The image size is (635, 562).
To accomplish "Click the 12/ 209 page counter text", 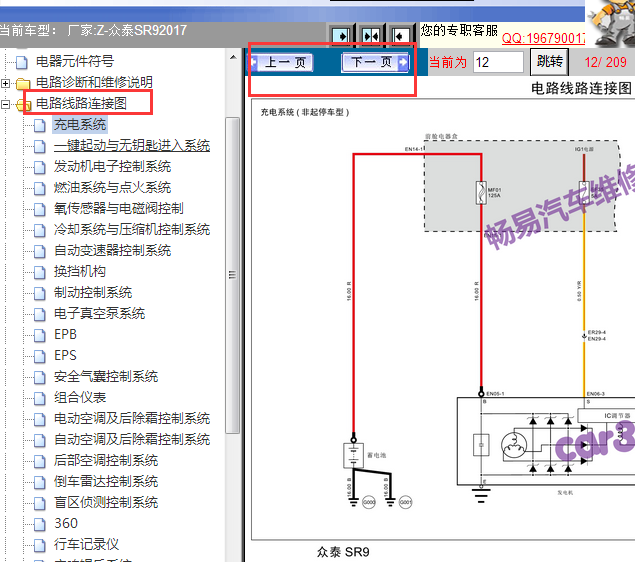I will (x=605, y=62).
